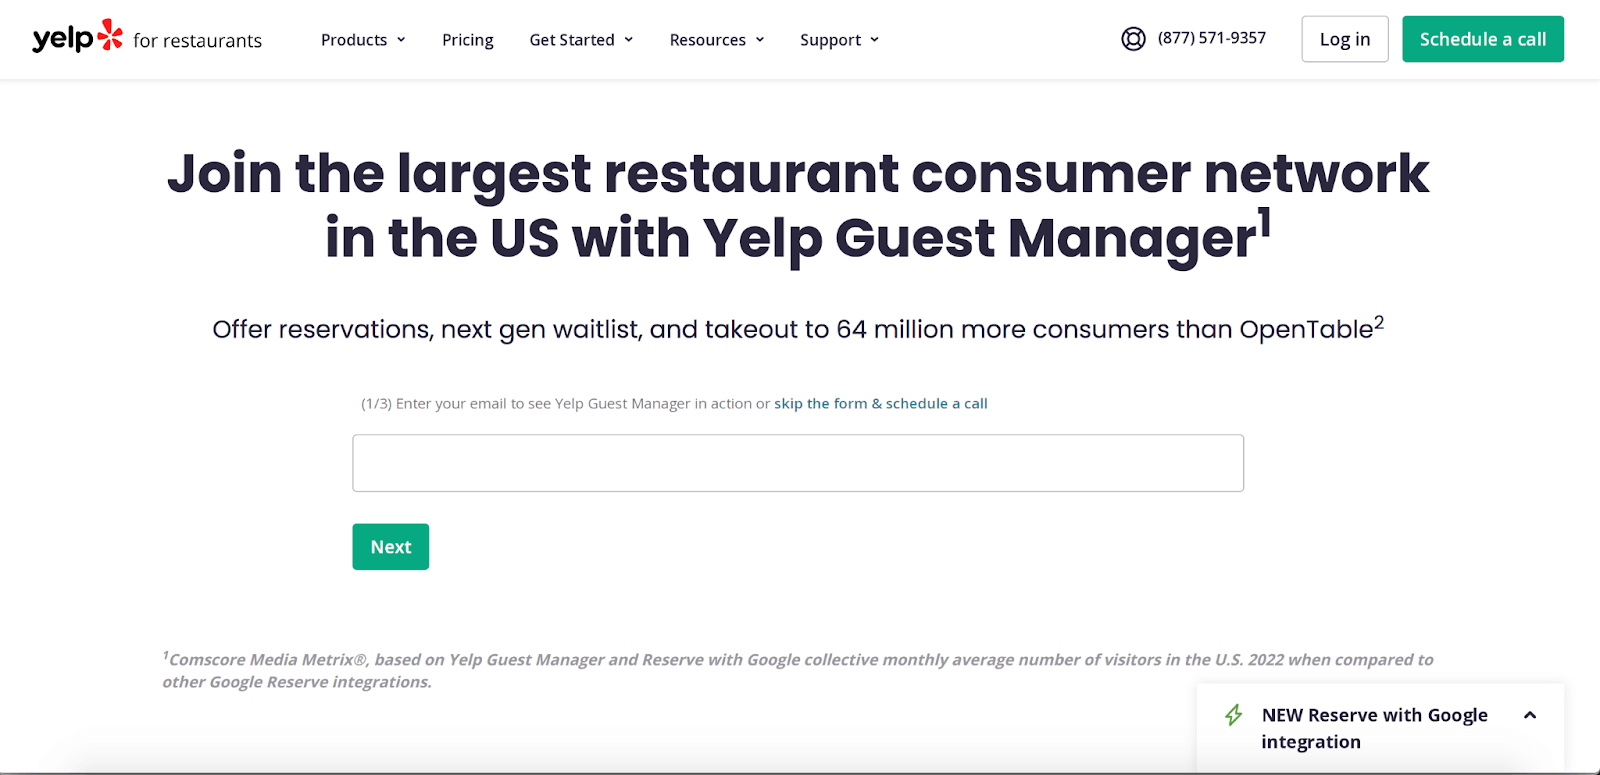Expand the Get Started menu label
Image resolution: width=1600 pixels, height=775 pixels.
click(572, 40)
